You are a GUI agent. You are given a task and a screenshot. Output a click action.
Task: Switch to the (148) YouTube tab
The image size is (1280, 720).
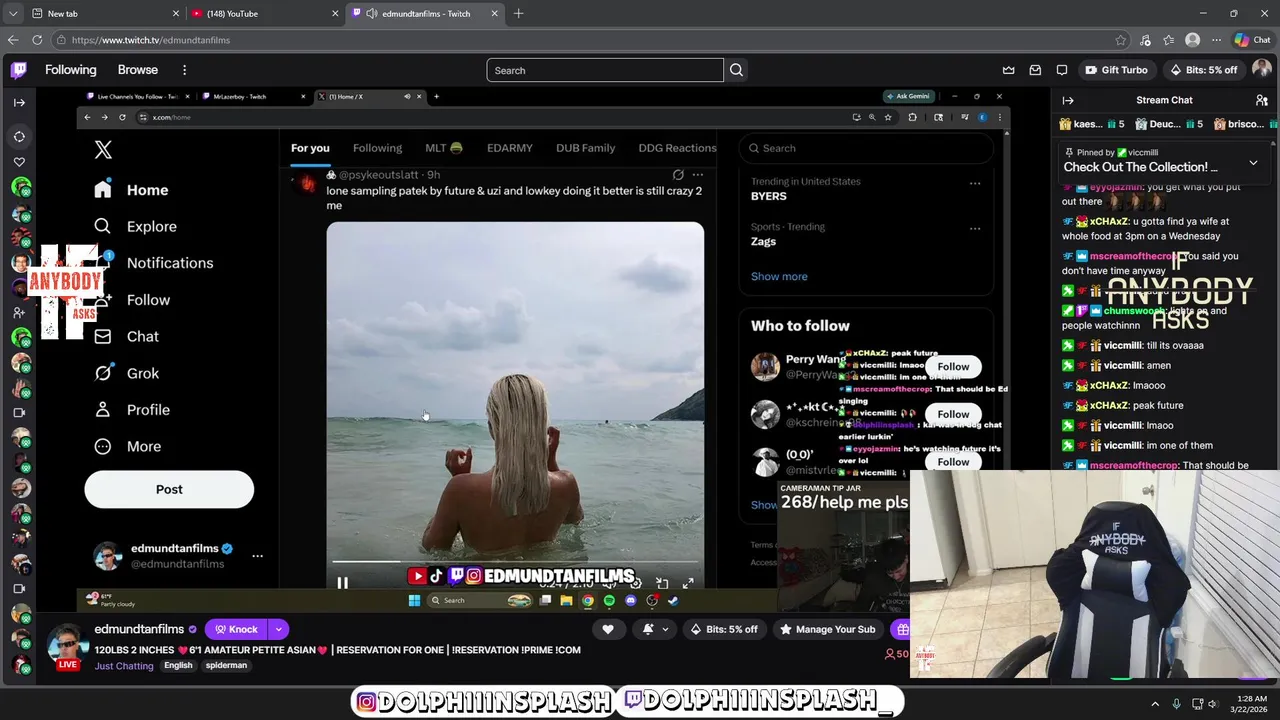264,13
